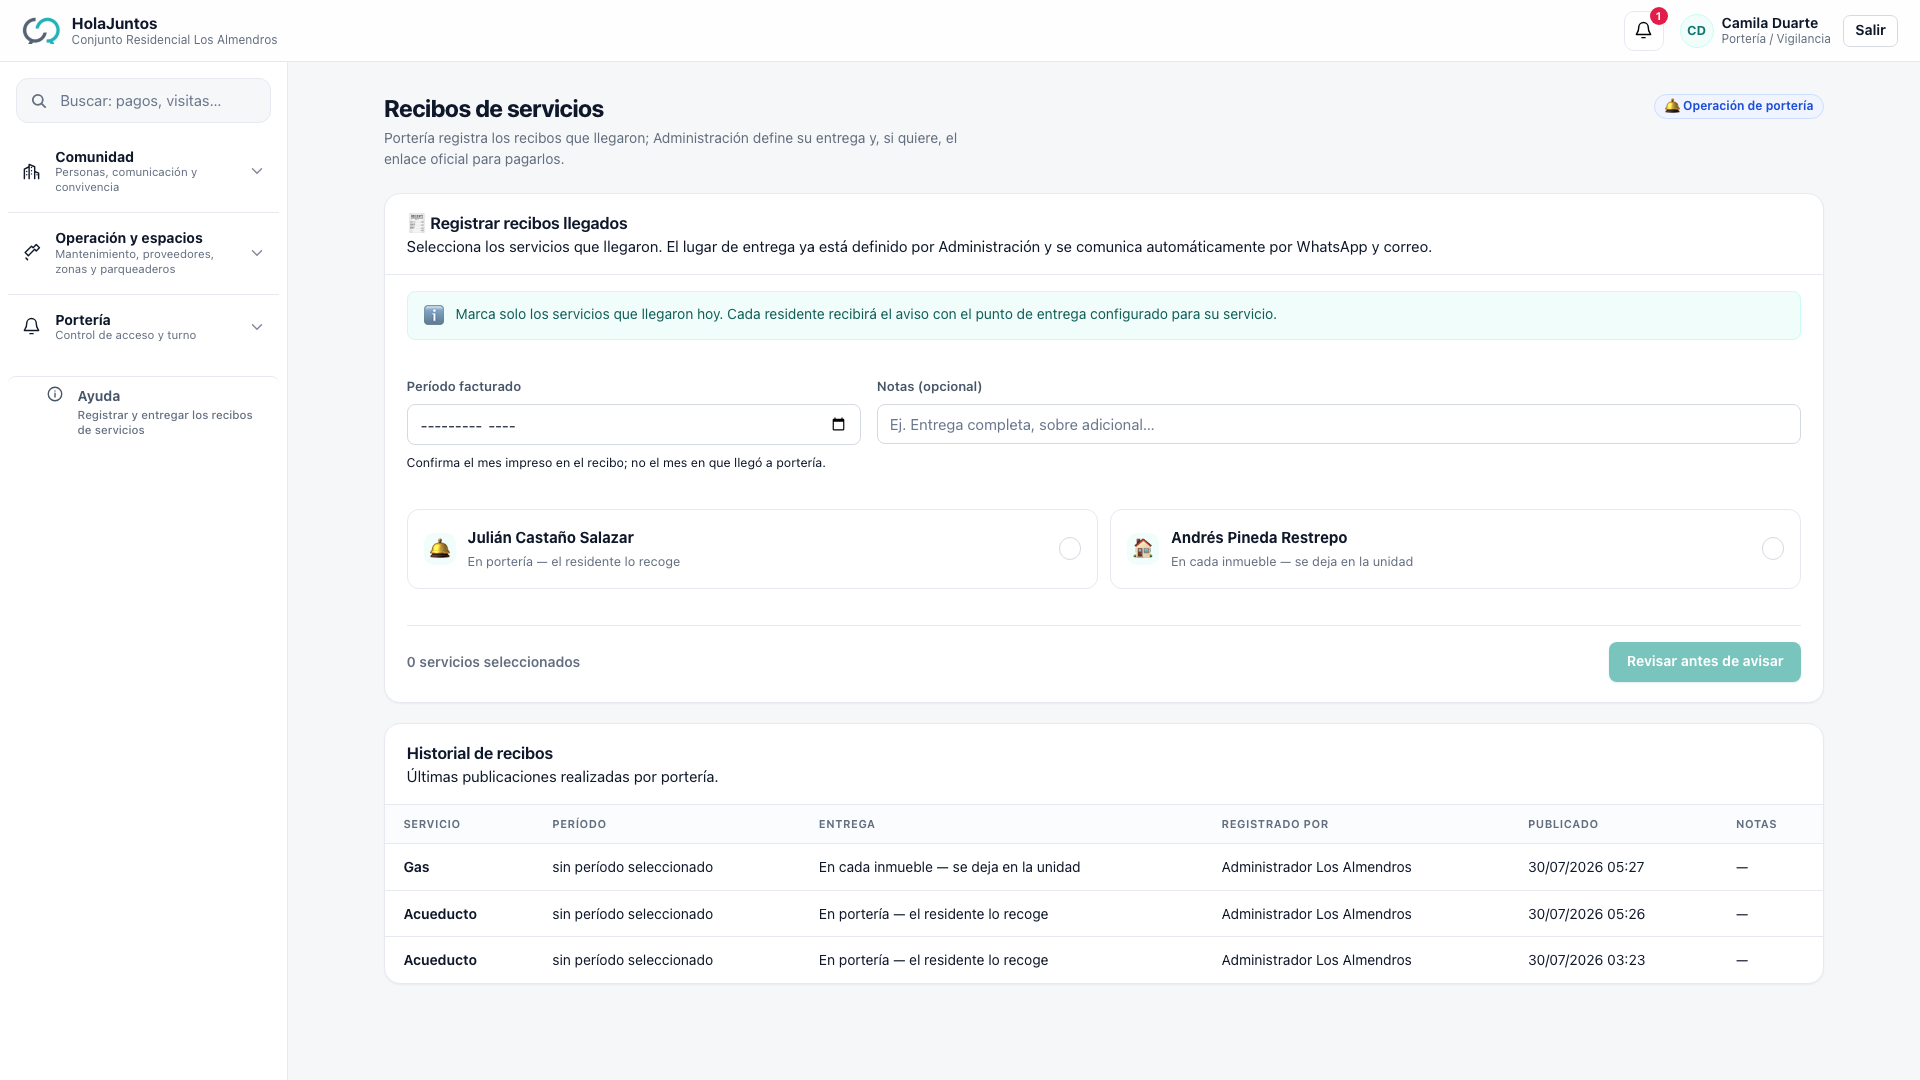Screen dimensions: 1920x1080
Task: Click the Operación de portería badge
Action: pyautogui.click(x=1738, y=106)
